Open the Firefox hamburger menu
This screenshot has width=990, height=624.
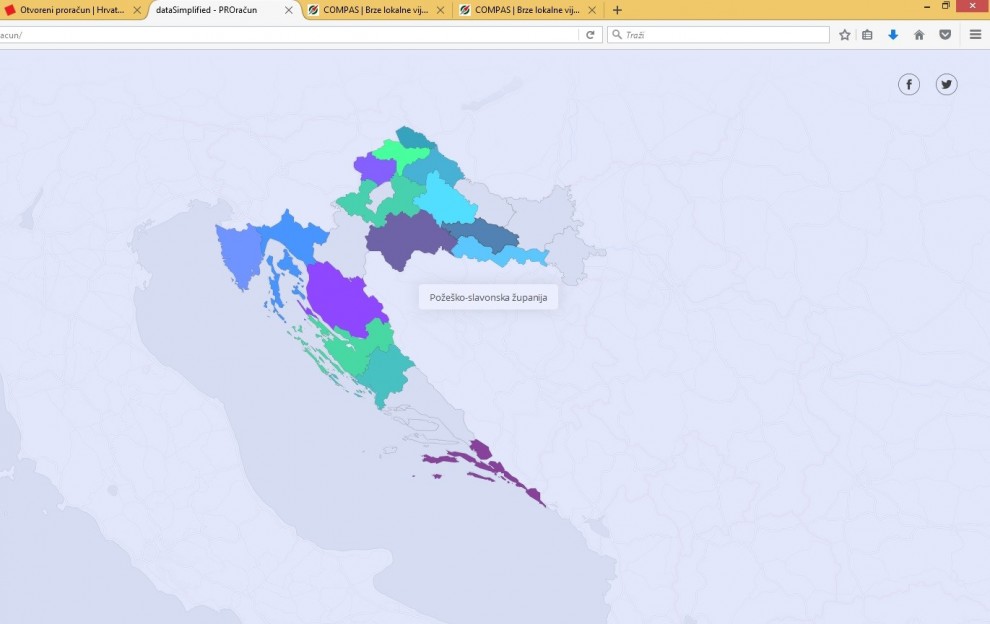pyautogui.click(x=975, y=35)
